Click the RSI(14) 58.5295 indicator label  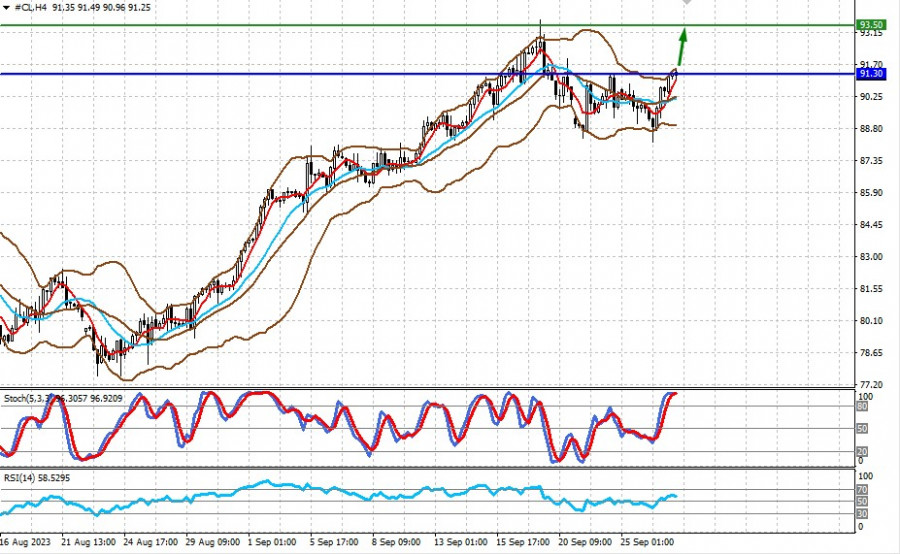point(37,478)
